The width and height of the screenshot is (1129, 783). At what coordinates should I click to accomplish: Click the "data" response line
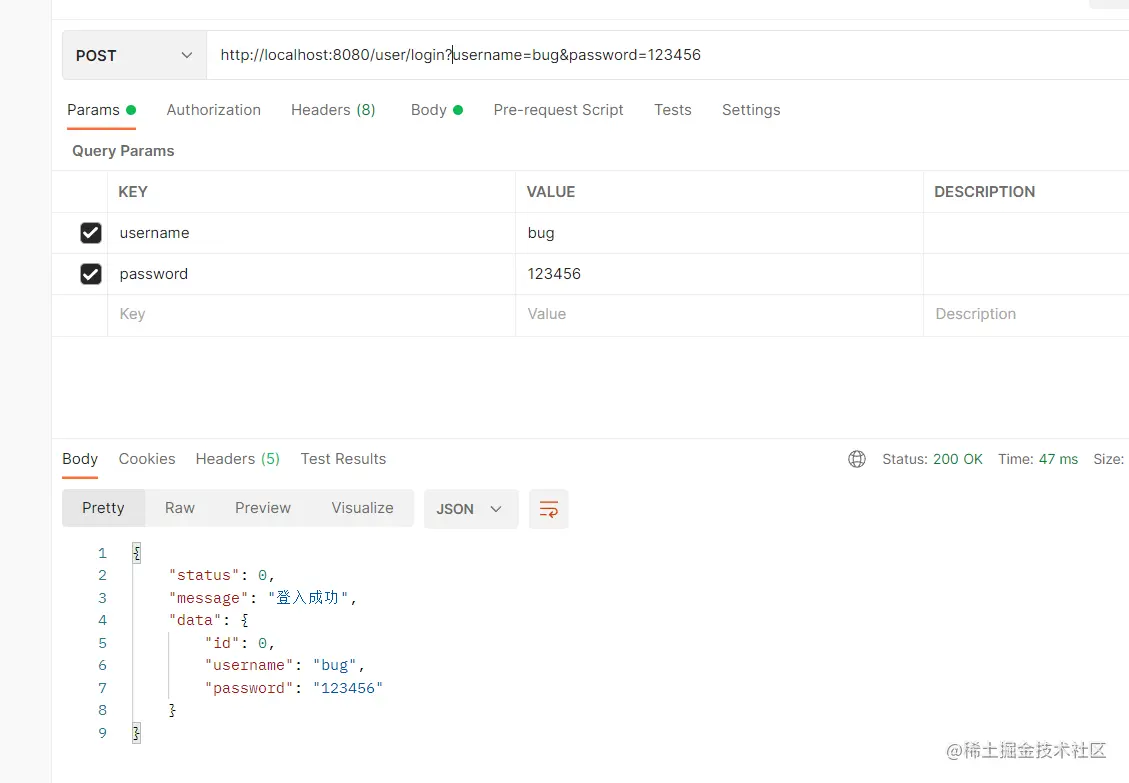point(209,620)
